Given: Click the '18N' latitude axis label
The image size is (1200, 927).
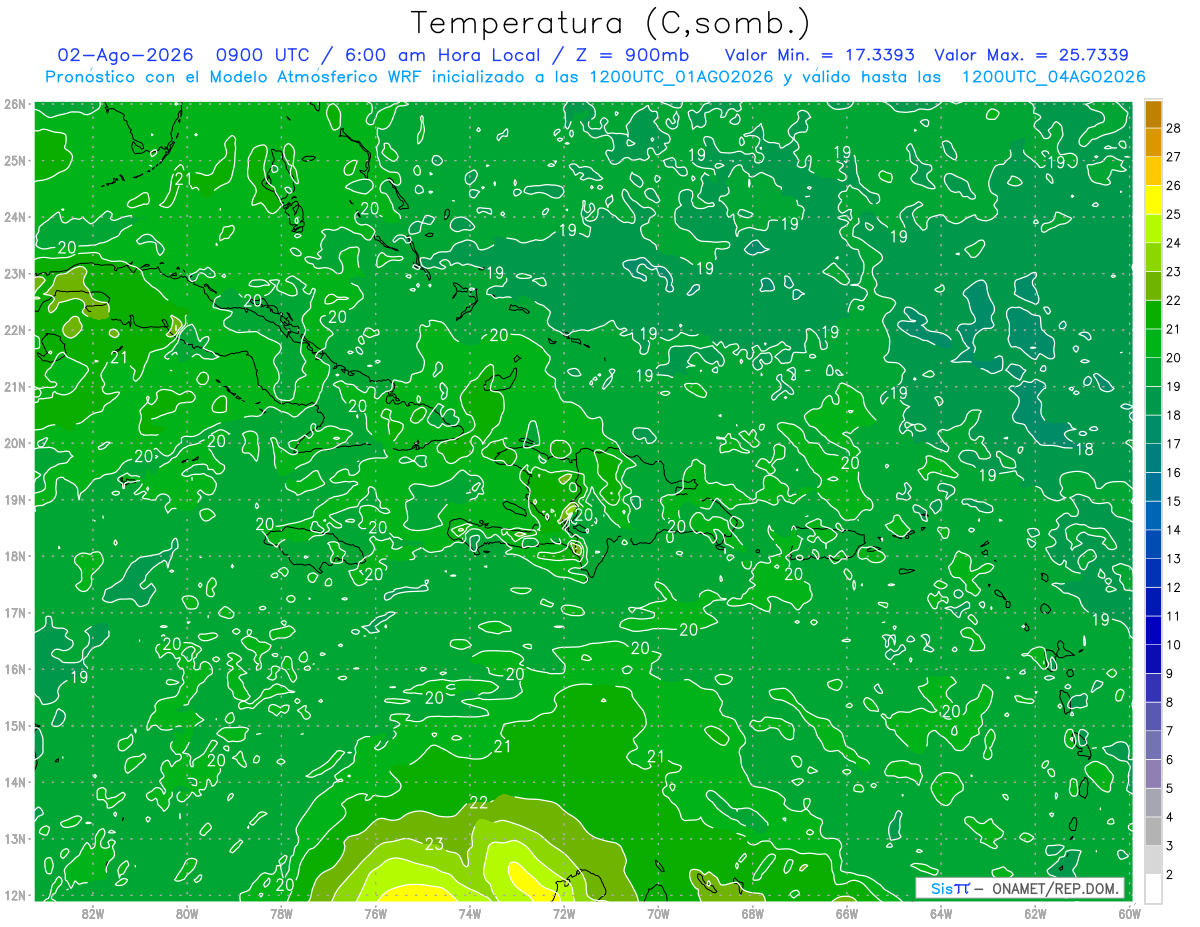Looking at the screenshot, I should [15, 556].
